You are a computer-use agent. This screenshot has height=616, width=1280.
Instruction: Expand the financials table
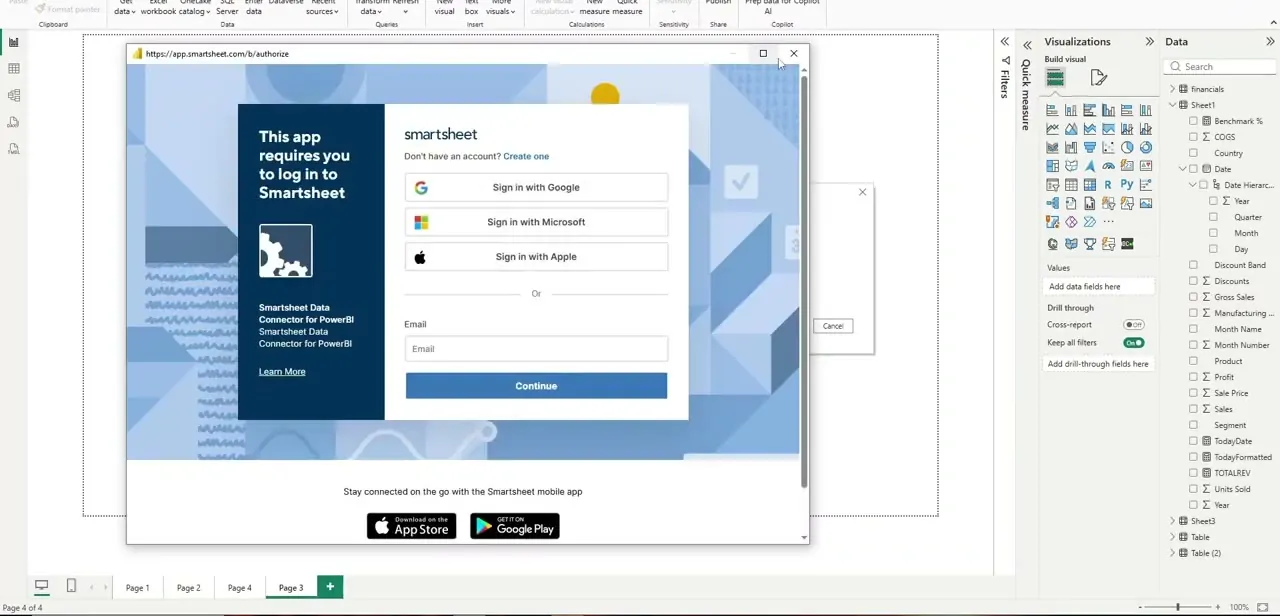point(1172,89)
